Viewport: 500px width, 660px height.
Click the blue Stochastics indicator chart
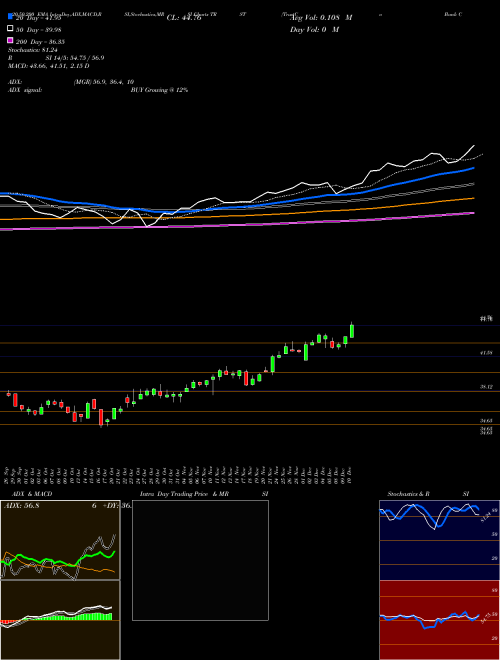point(439,540)
